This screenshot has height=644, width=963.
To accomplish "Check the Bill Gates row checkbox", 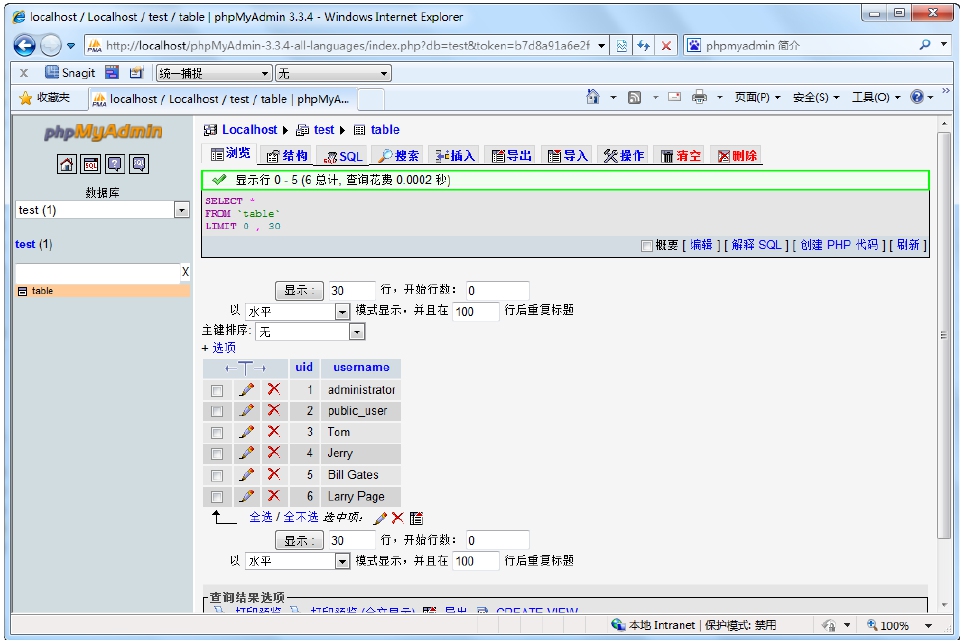I will [x=217, y=476].
